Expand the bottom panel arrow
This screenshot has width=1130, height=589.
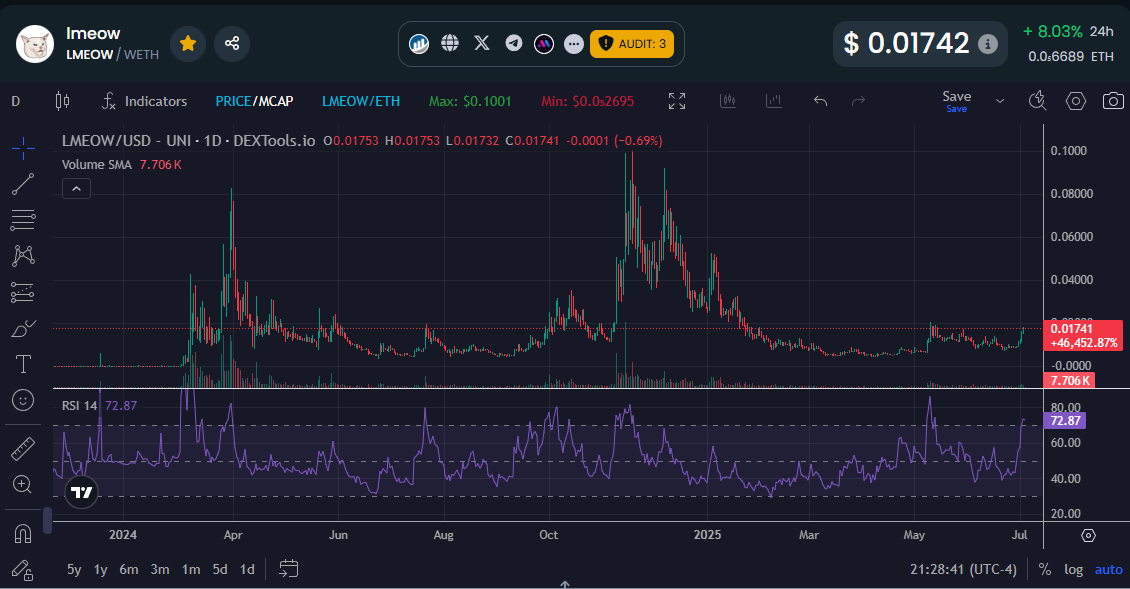(565, 584)
